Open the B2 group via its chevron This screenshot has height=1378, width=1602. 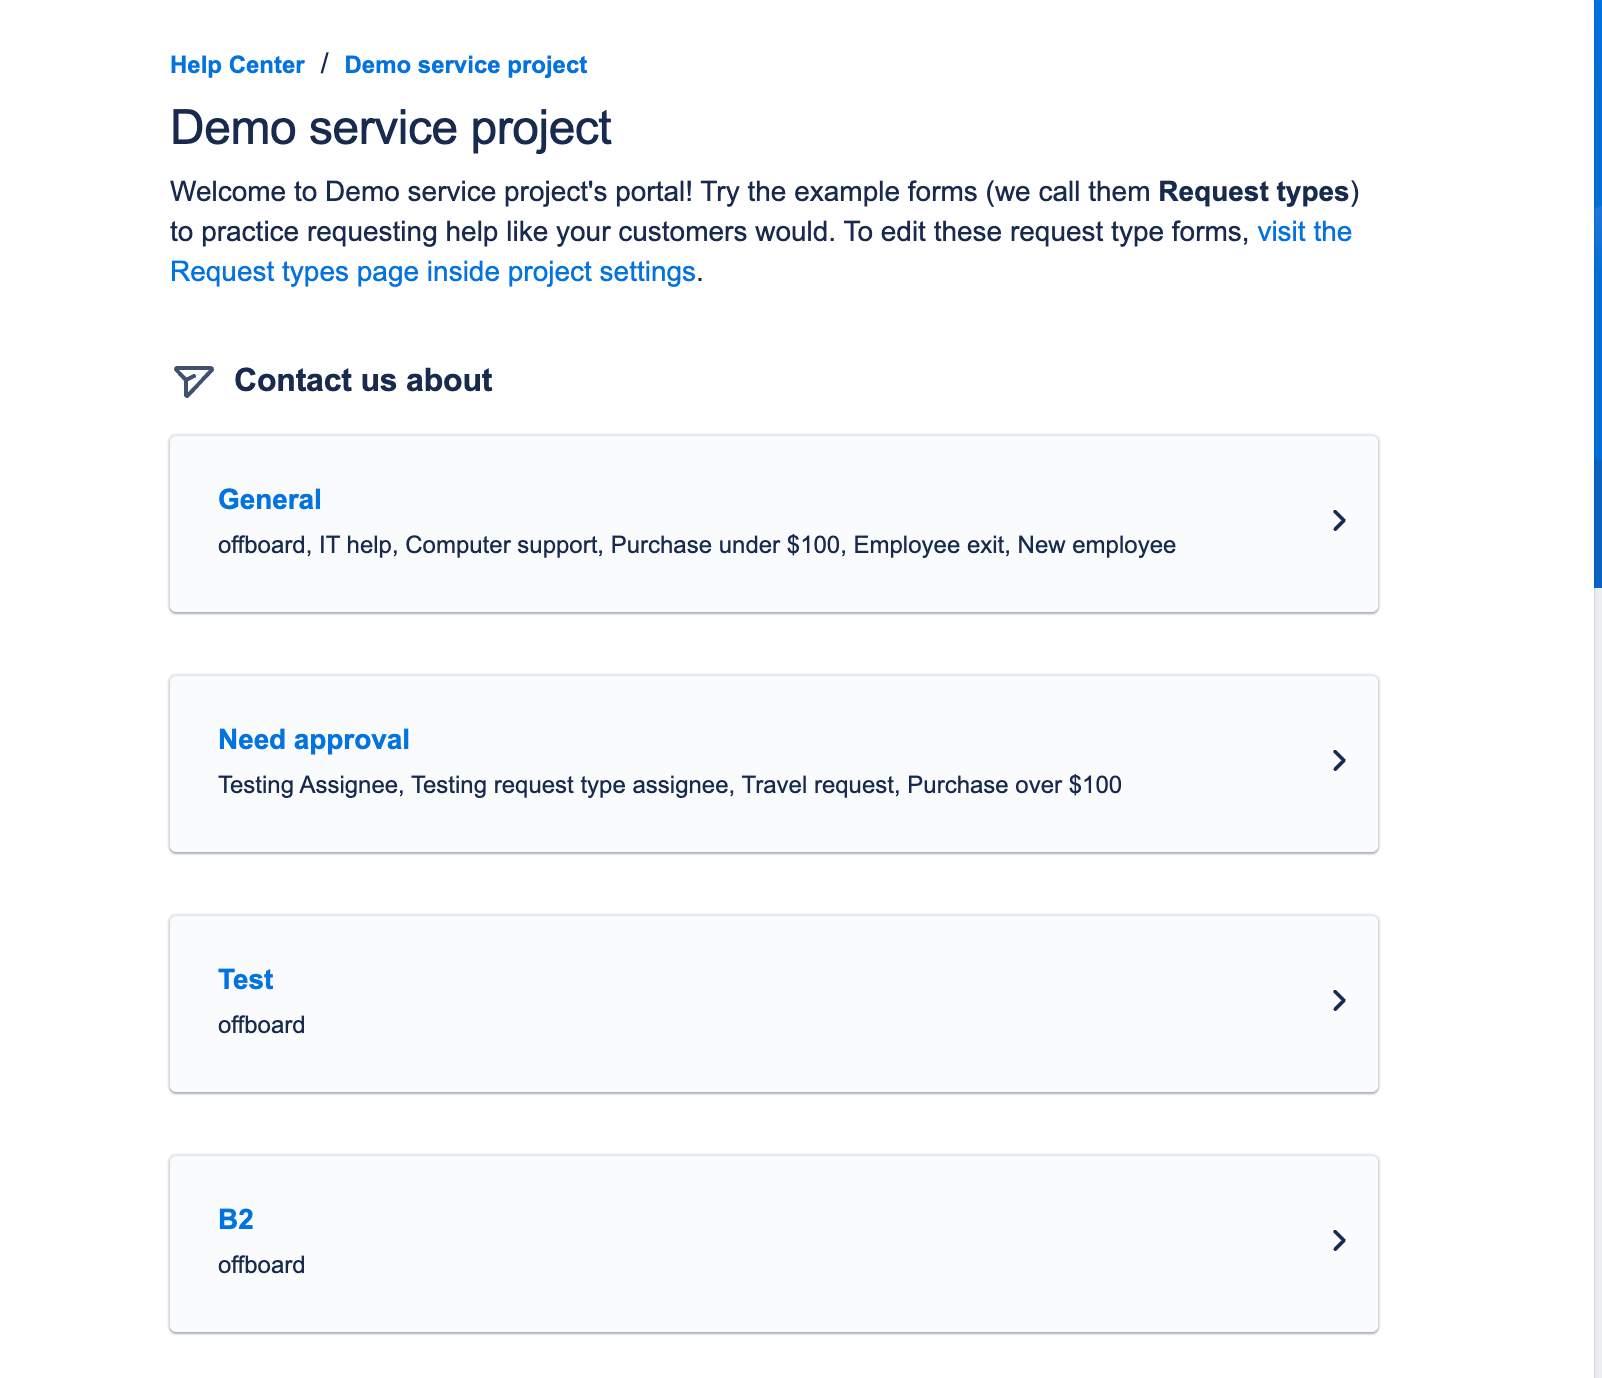[1340, 1242]
